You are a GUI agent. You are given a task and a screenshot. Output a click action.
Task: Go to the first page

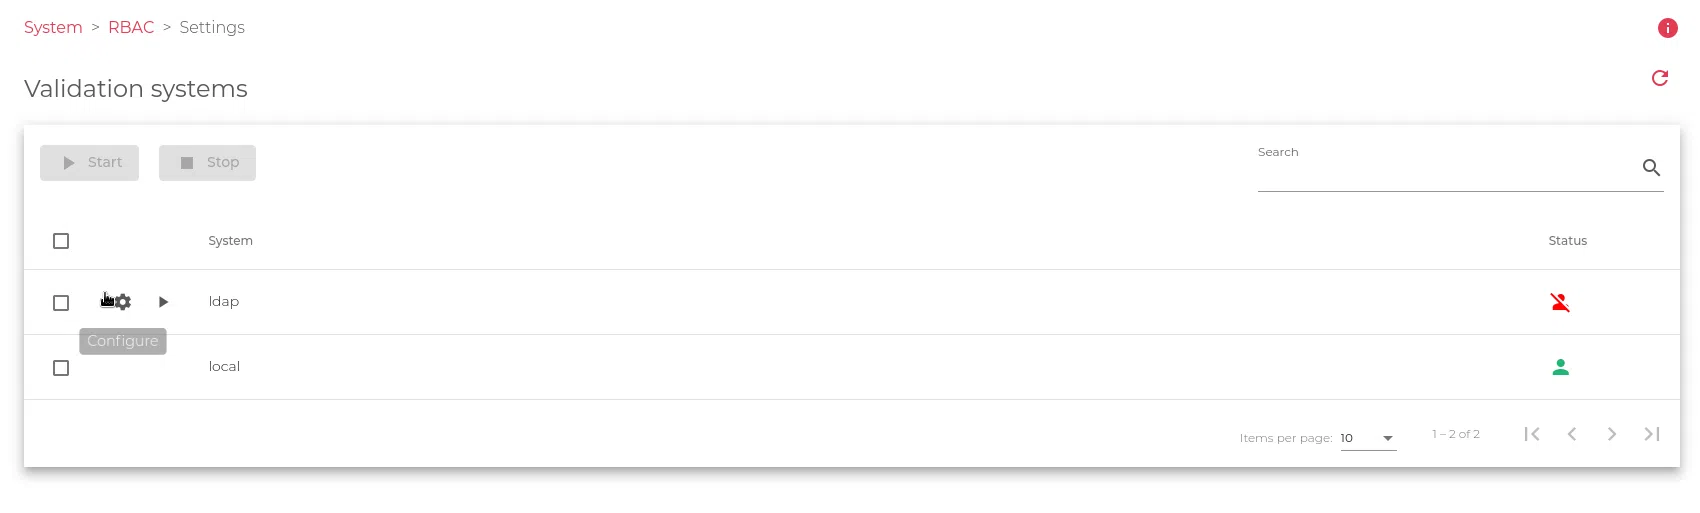[x=1532, y=434]
